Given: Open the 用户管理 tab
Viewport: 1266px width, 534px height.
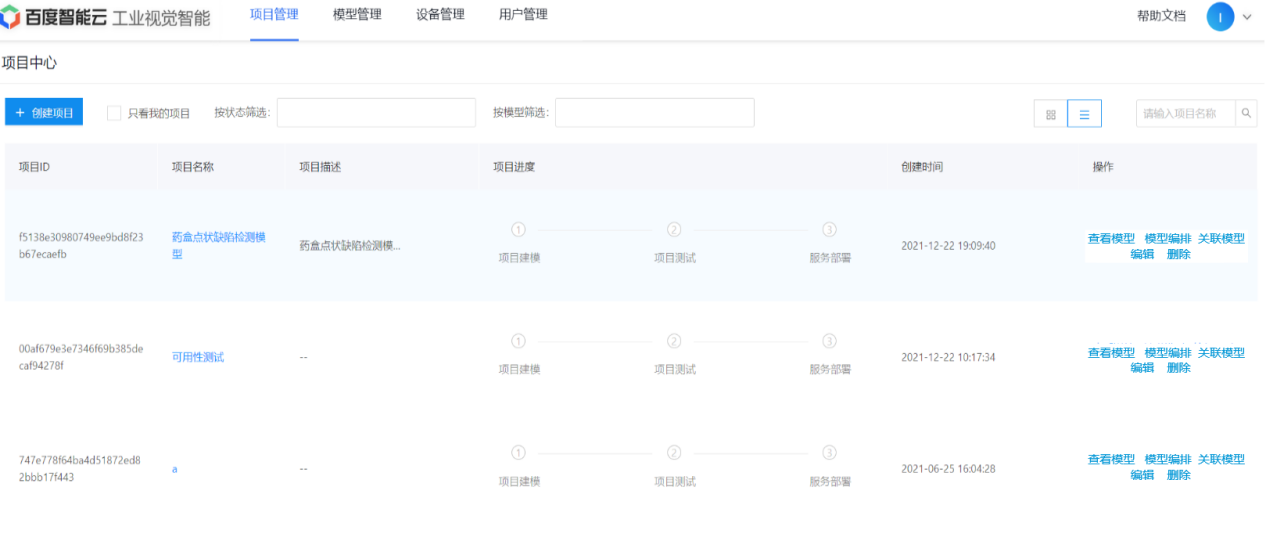Looking at the screenshot, I should coord(523,15).
